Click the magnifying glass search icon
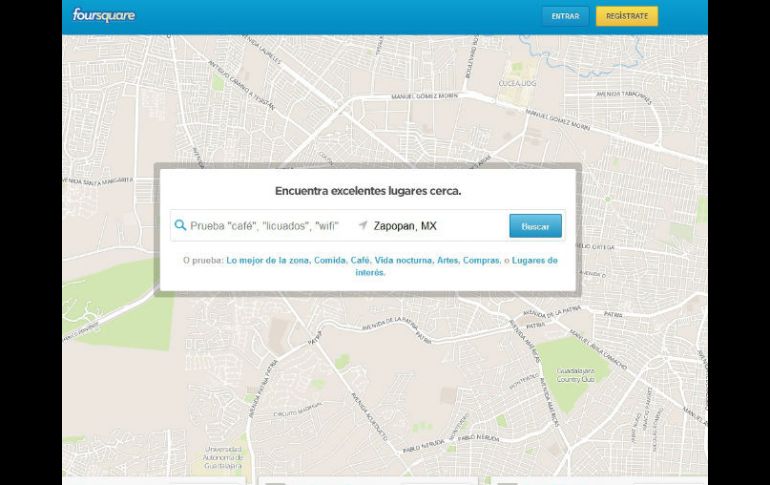This screenshot has height=485, width=770. (180, 226)
